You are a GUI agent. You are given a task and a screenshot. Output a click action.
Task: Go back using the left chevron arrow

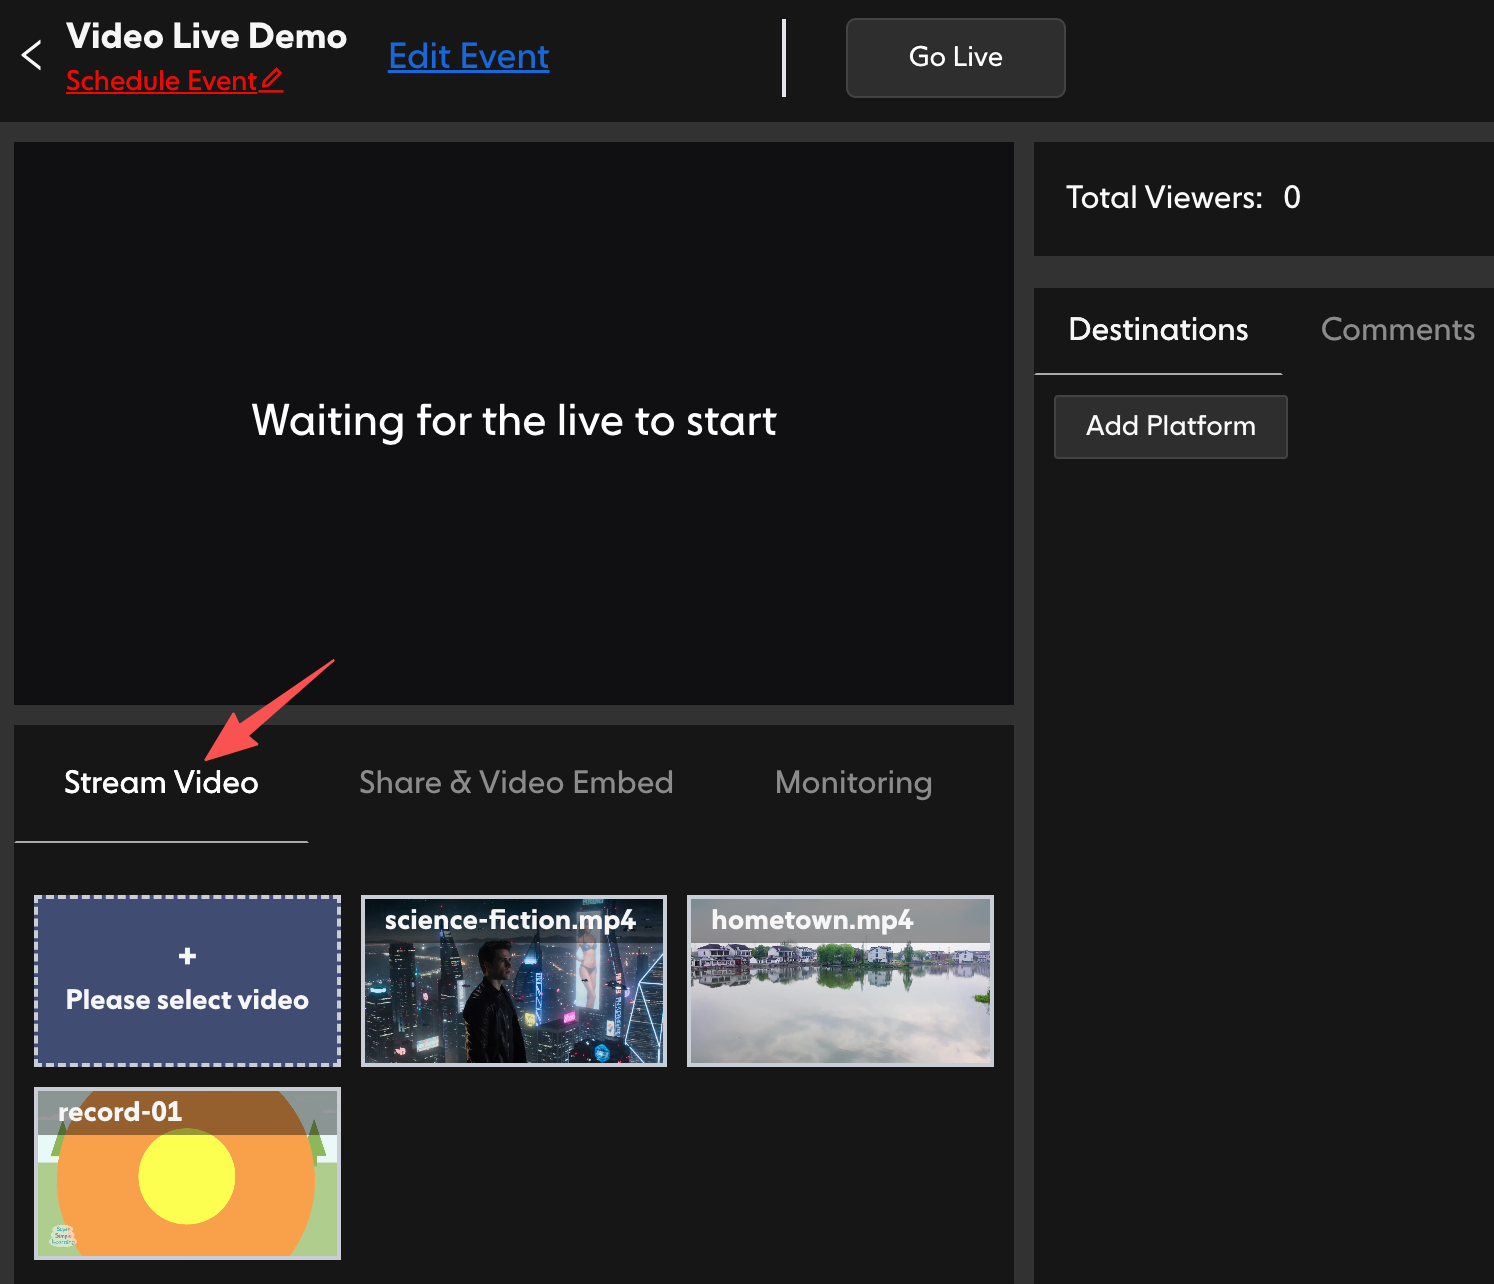32,55
